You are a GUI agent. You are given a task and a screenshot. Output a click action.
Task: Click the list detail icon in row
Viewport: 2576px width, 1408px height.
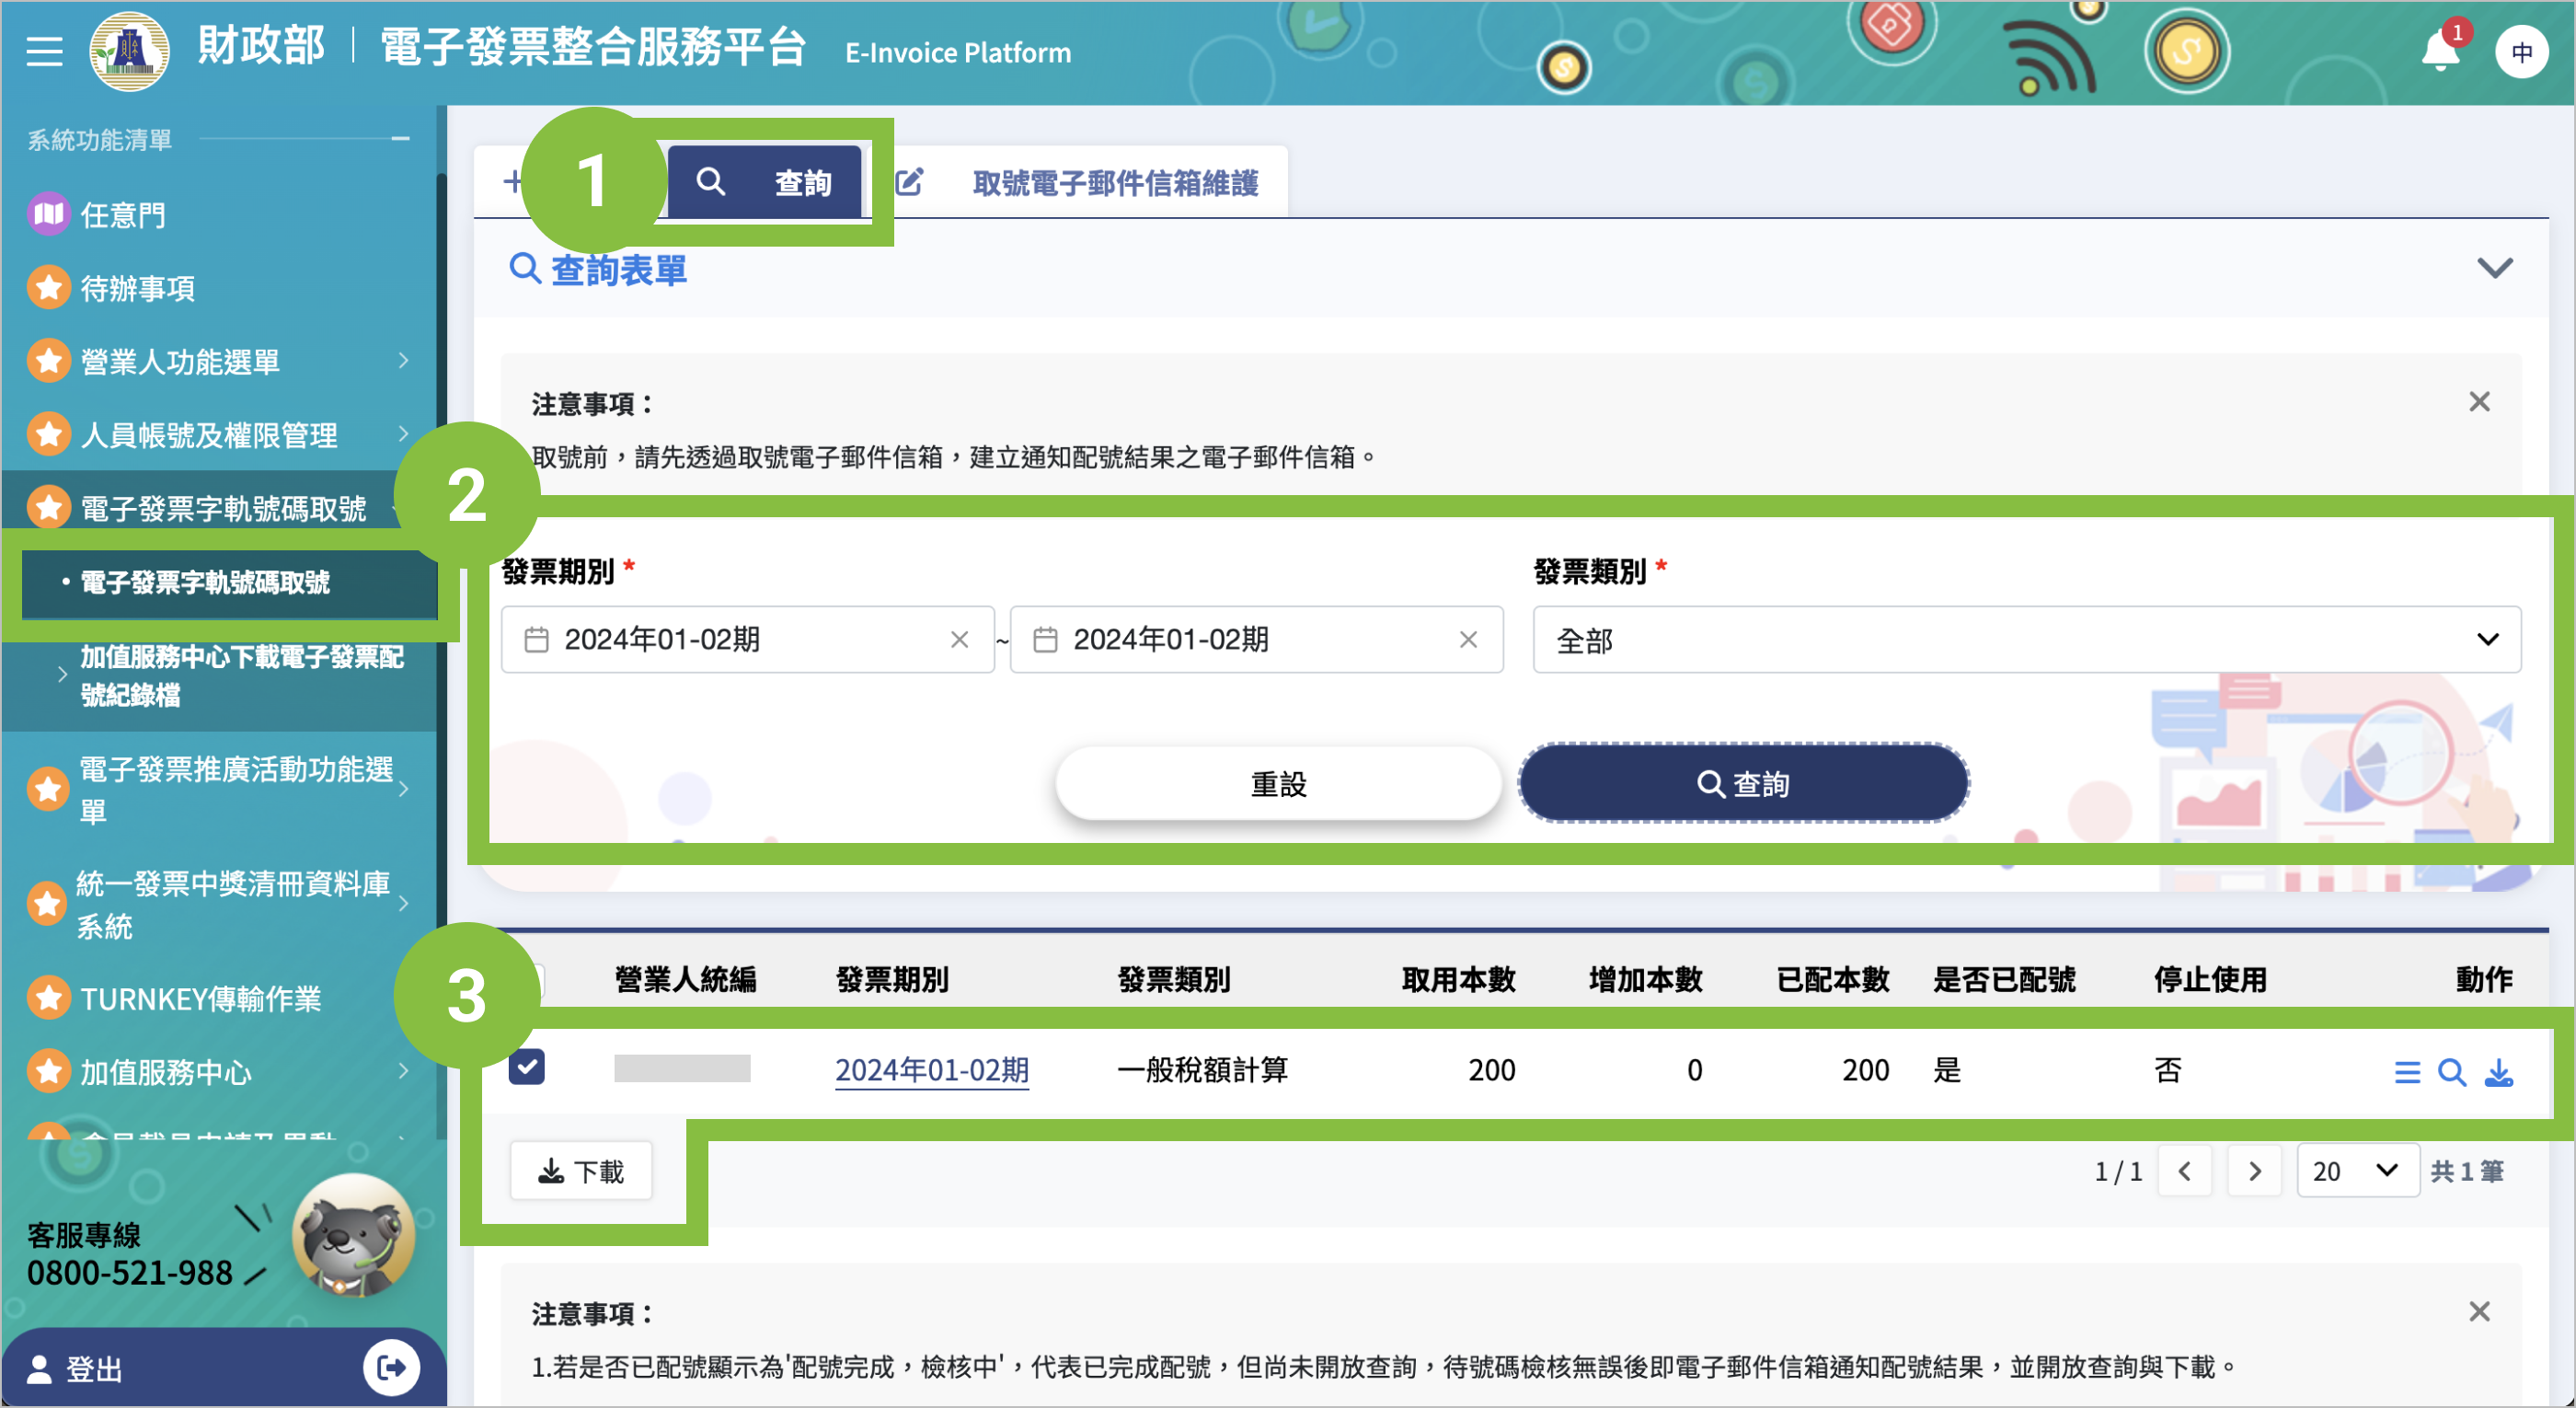(2407, 1072)
